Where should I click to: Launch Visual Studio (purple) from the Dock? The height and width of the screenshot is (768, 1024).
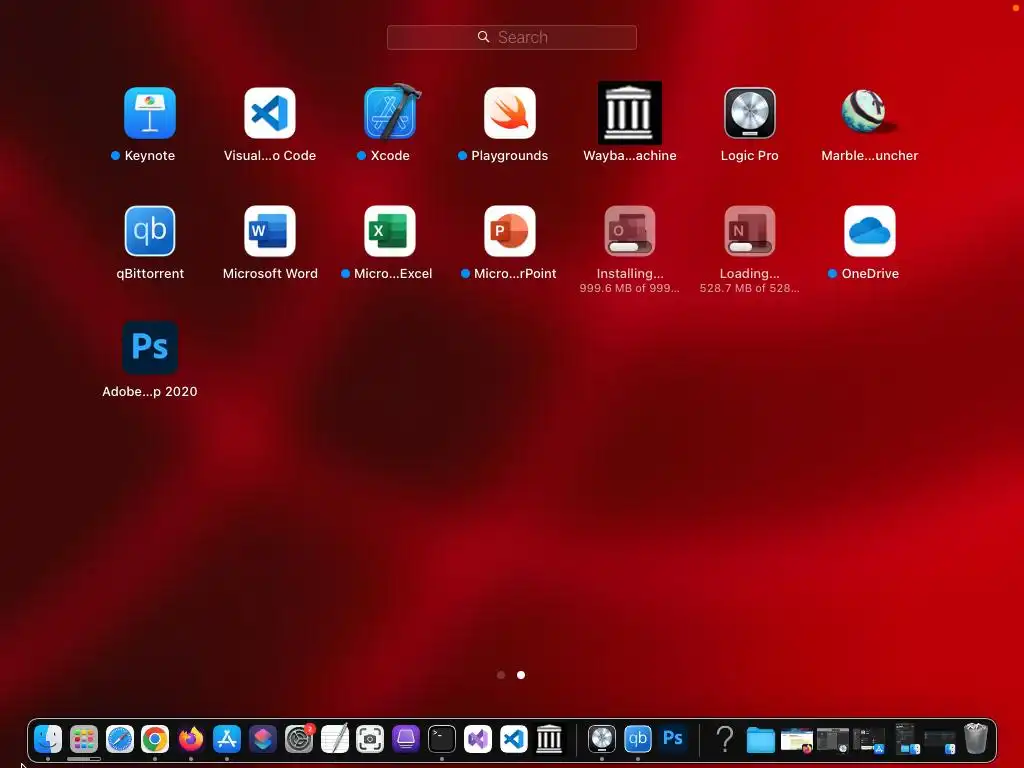tap(477, 739)
